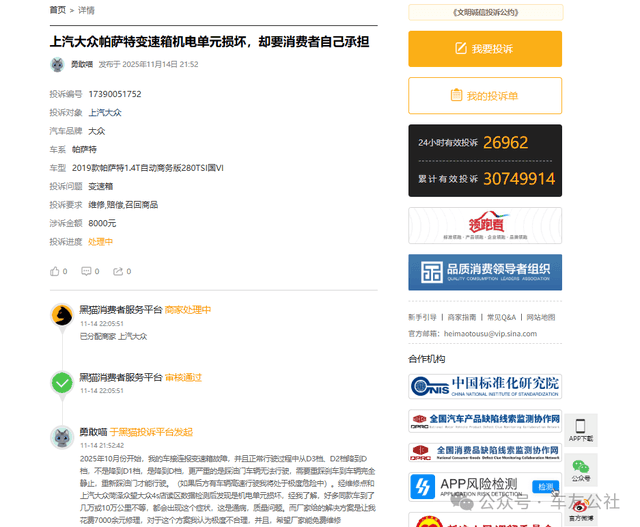Image resolution: width=640 pixels, height=527 pixels.
Task: Open 常见Q&A help link
Action: point(501,317)
